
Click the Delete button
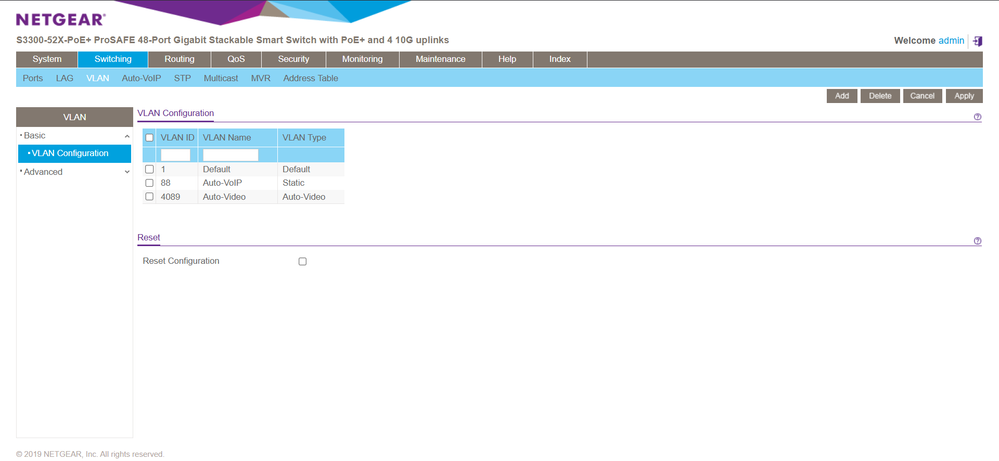[x=880, y=96]
